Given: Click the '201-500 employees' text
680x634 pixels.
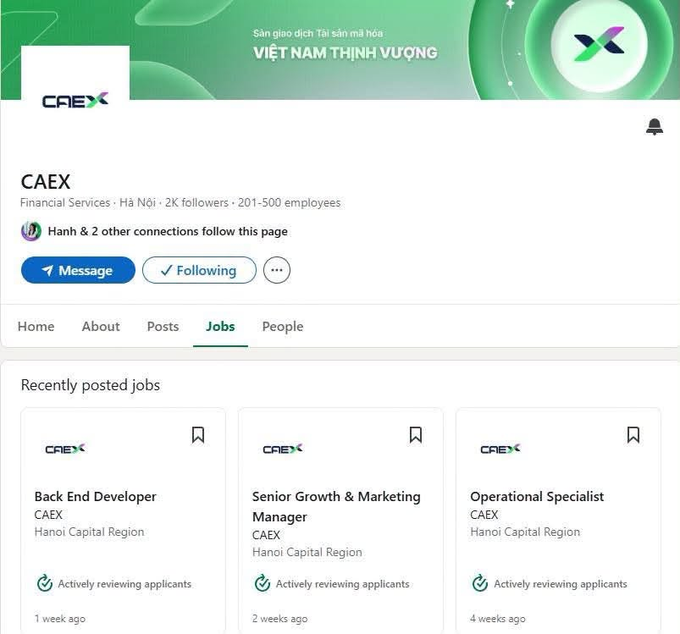Looking at the screenshot, I should pyautogui.click(x=289, y=203).
